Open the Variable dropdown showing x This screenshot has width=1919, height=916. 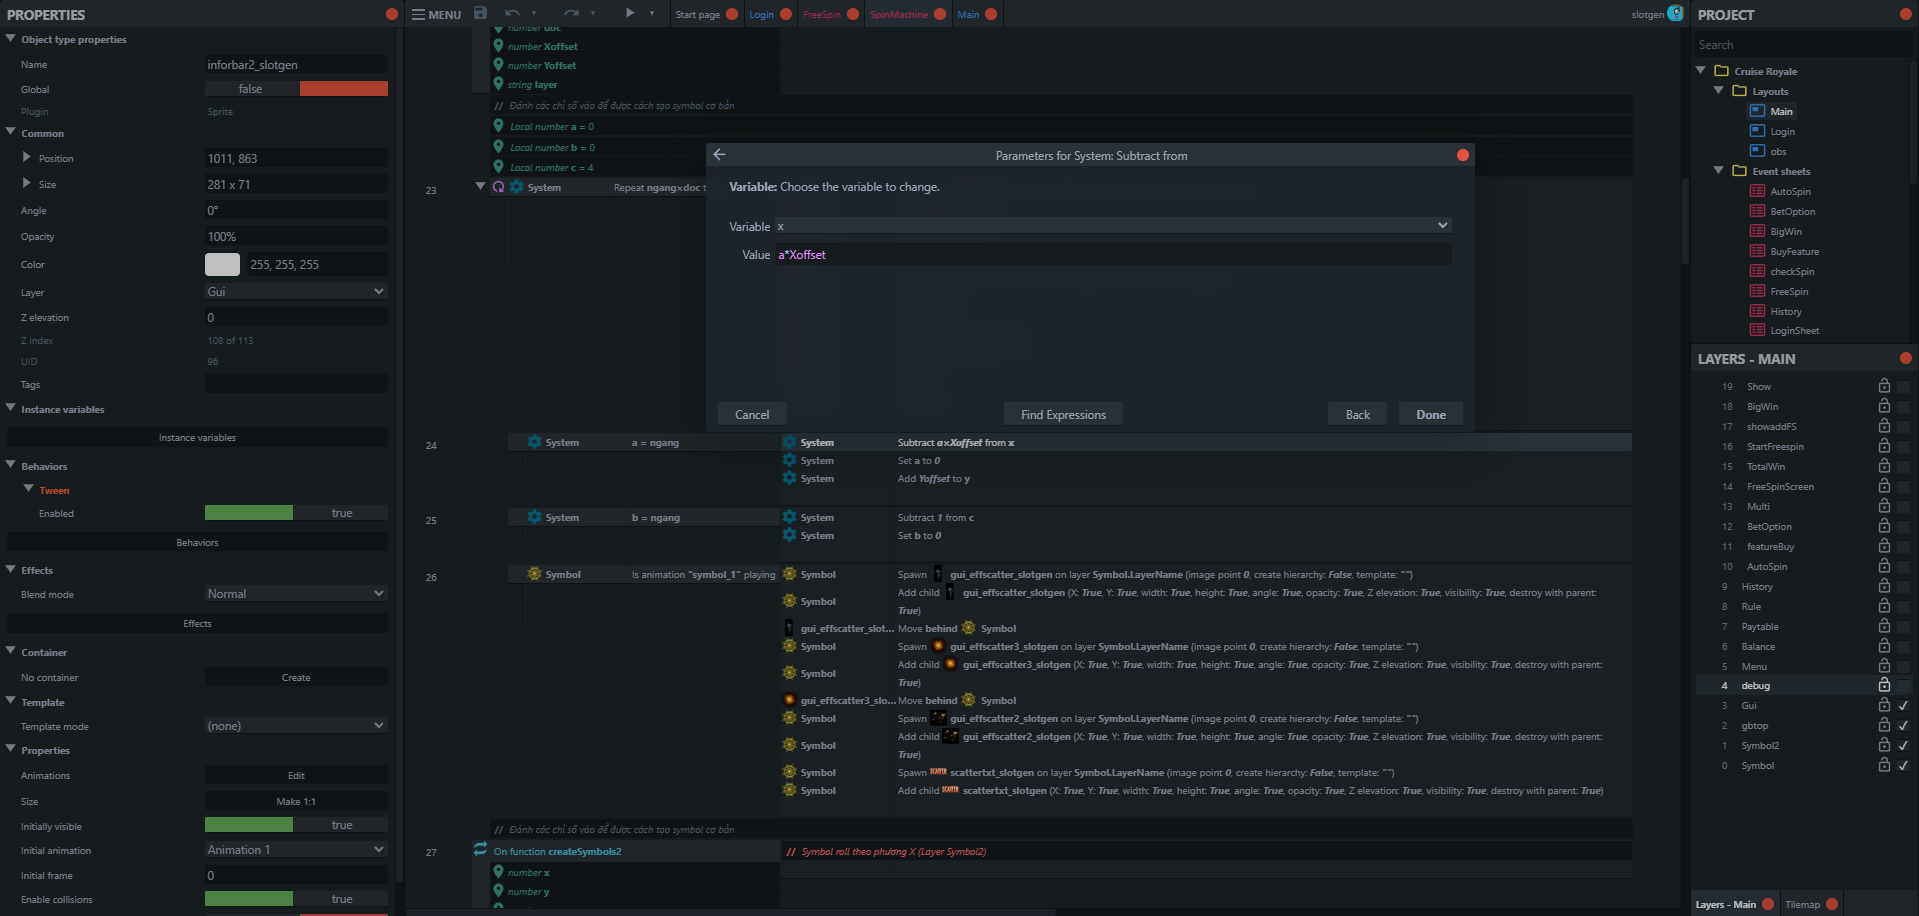(x=1113, y=226)
